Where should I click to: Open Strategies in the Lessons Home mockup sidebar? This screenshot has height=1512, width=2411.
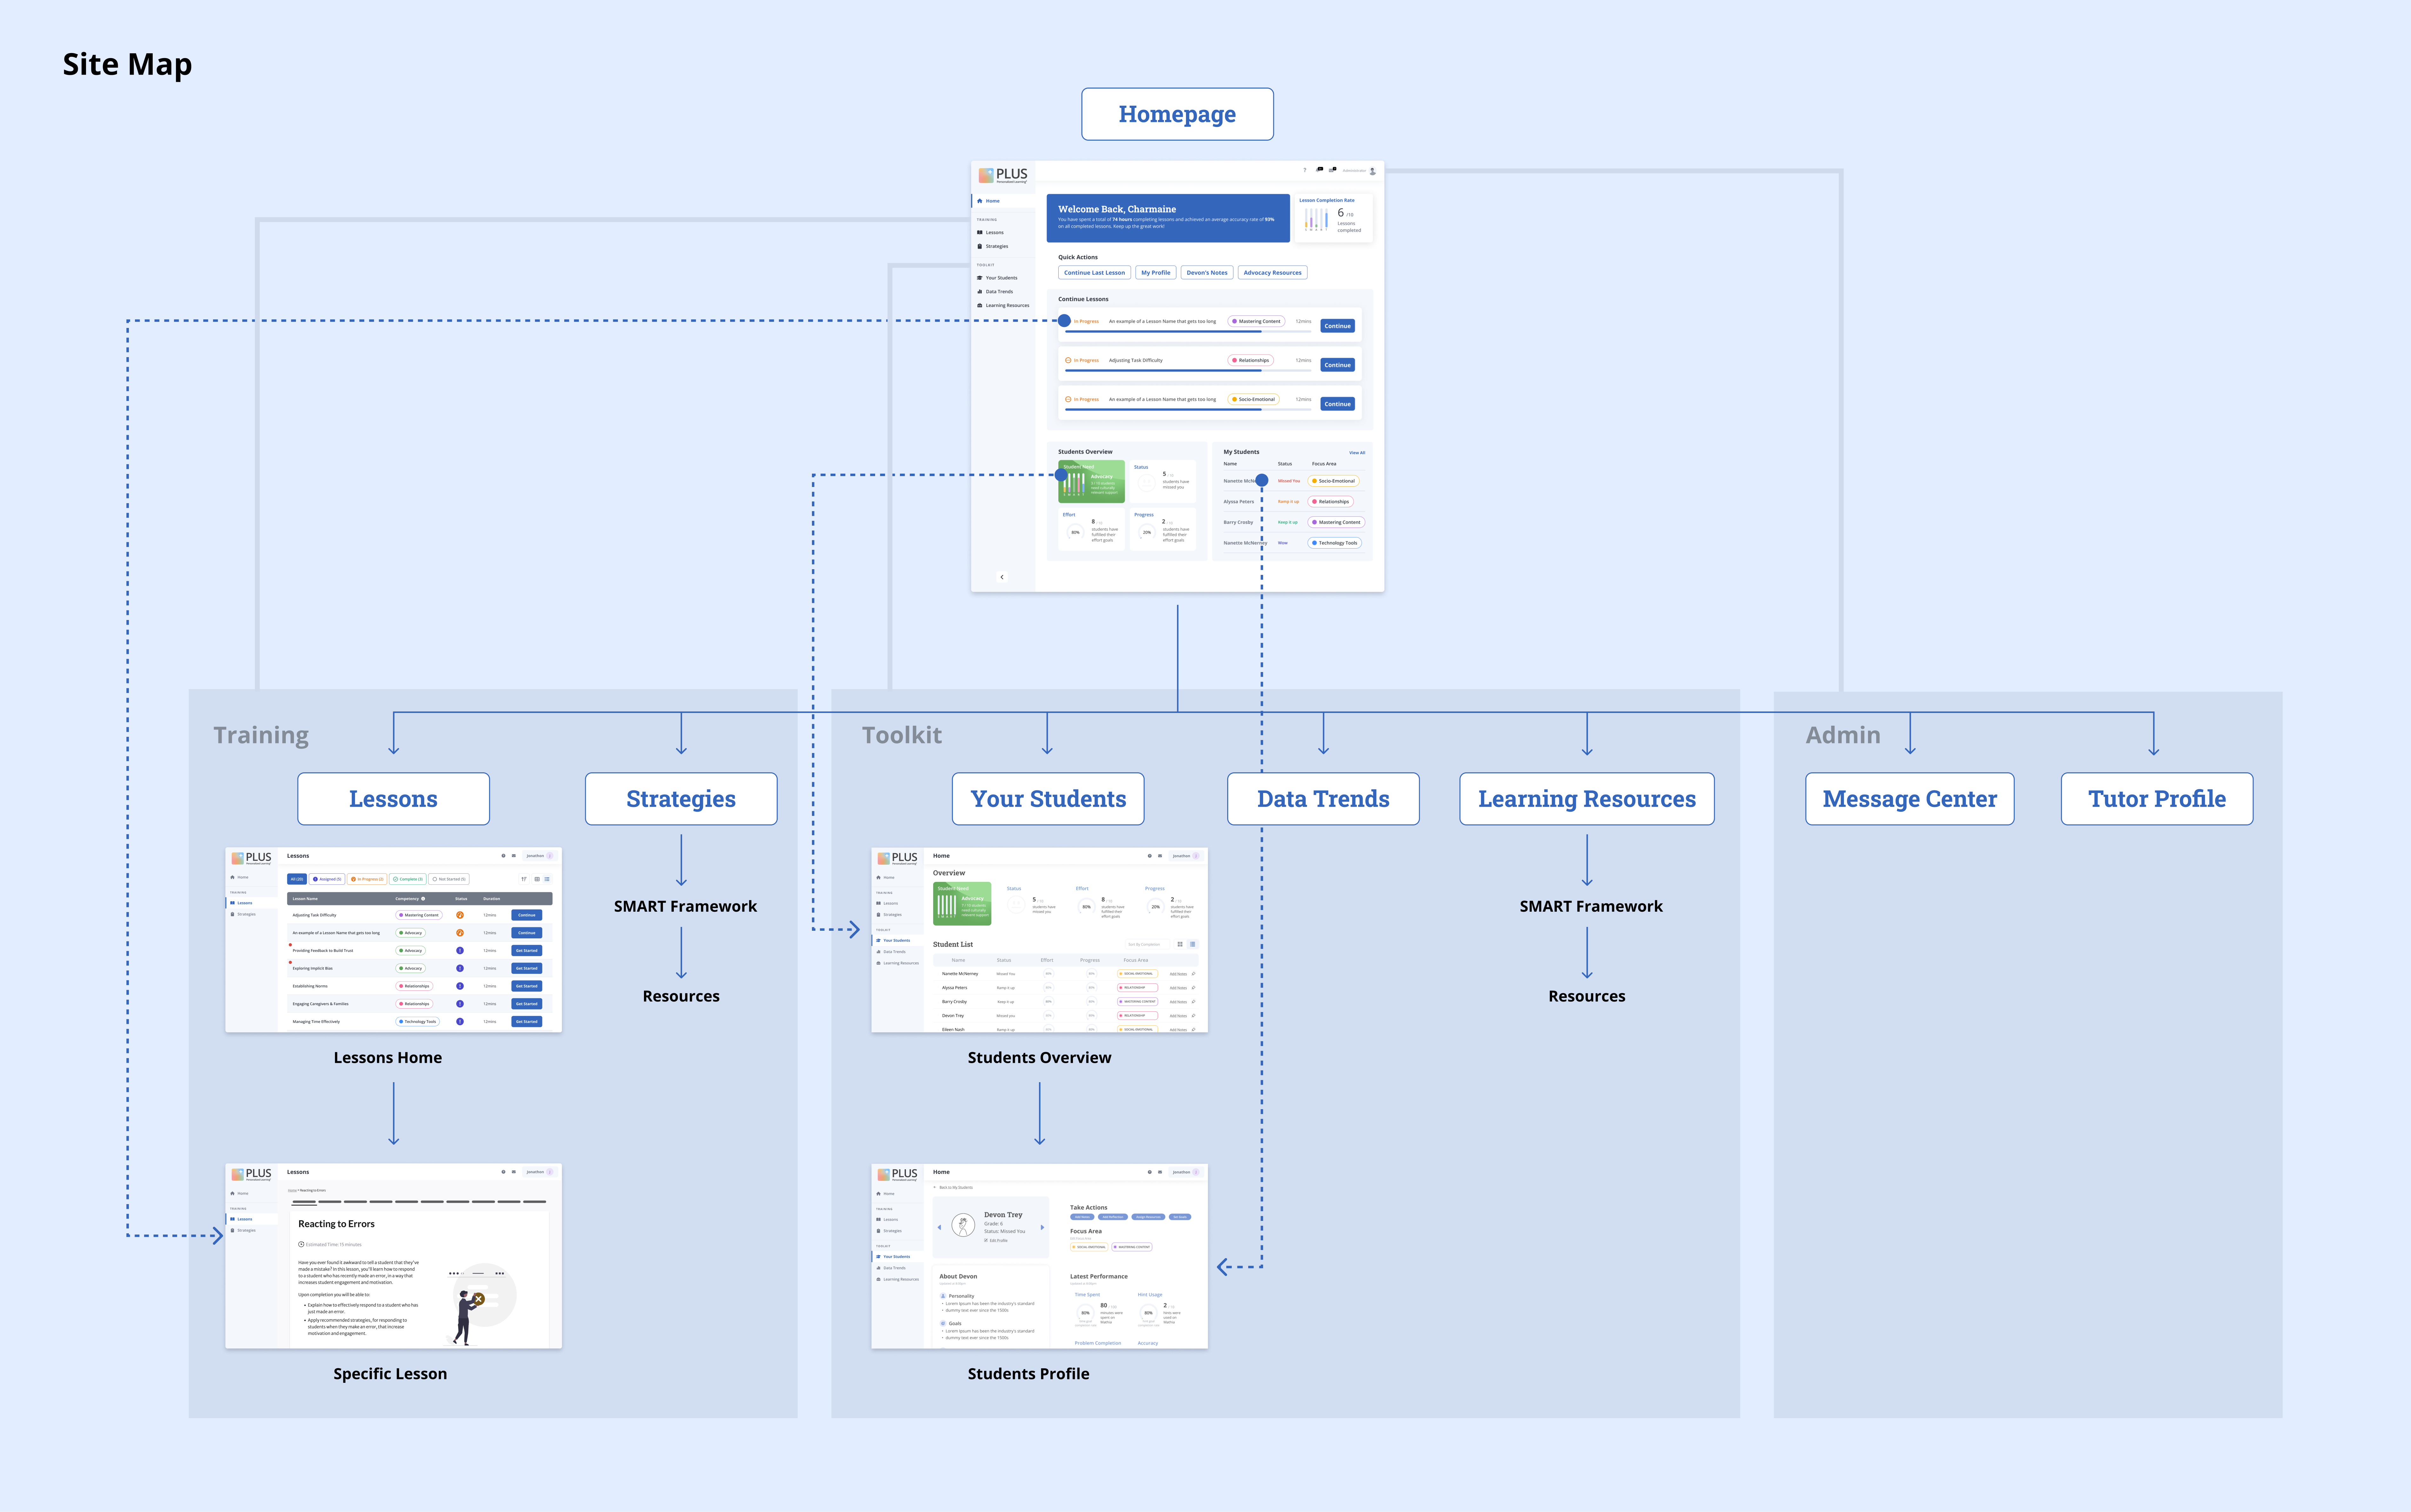click(243, 914)
